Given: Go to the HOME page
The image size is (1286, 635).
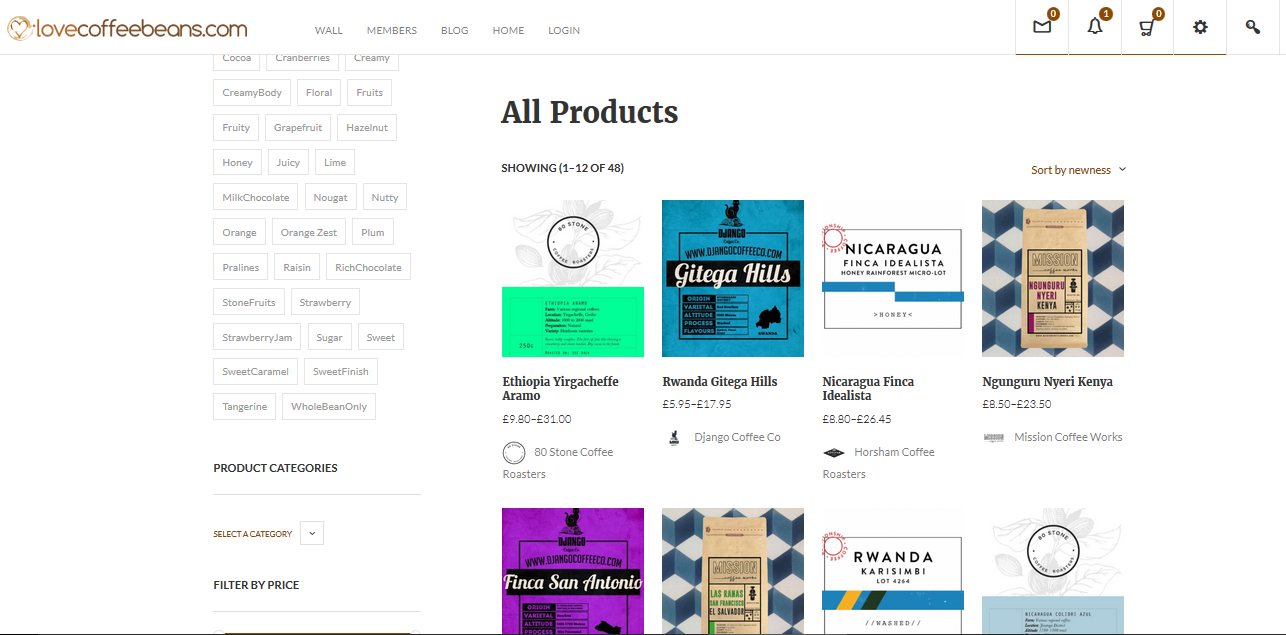Looking at the screenshot, I should pos(508,30).
